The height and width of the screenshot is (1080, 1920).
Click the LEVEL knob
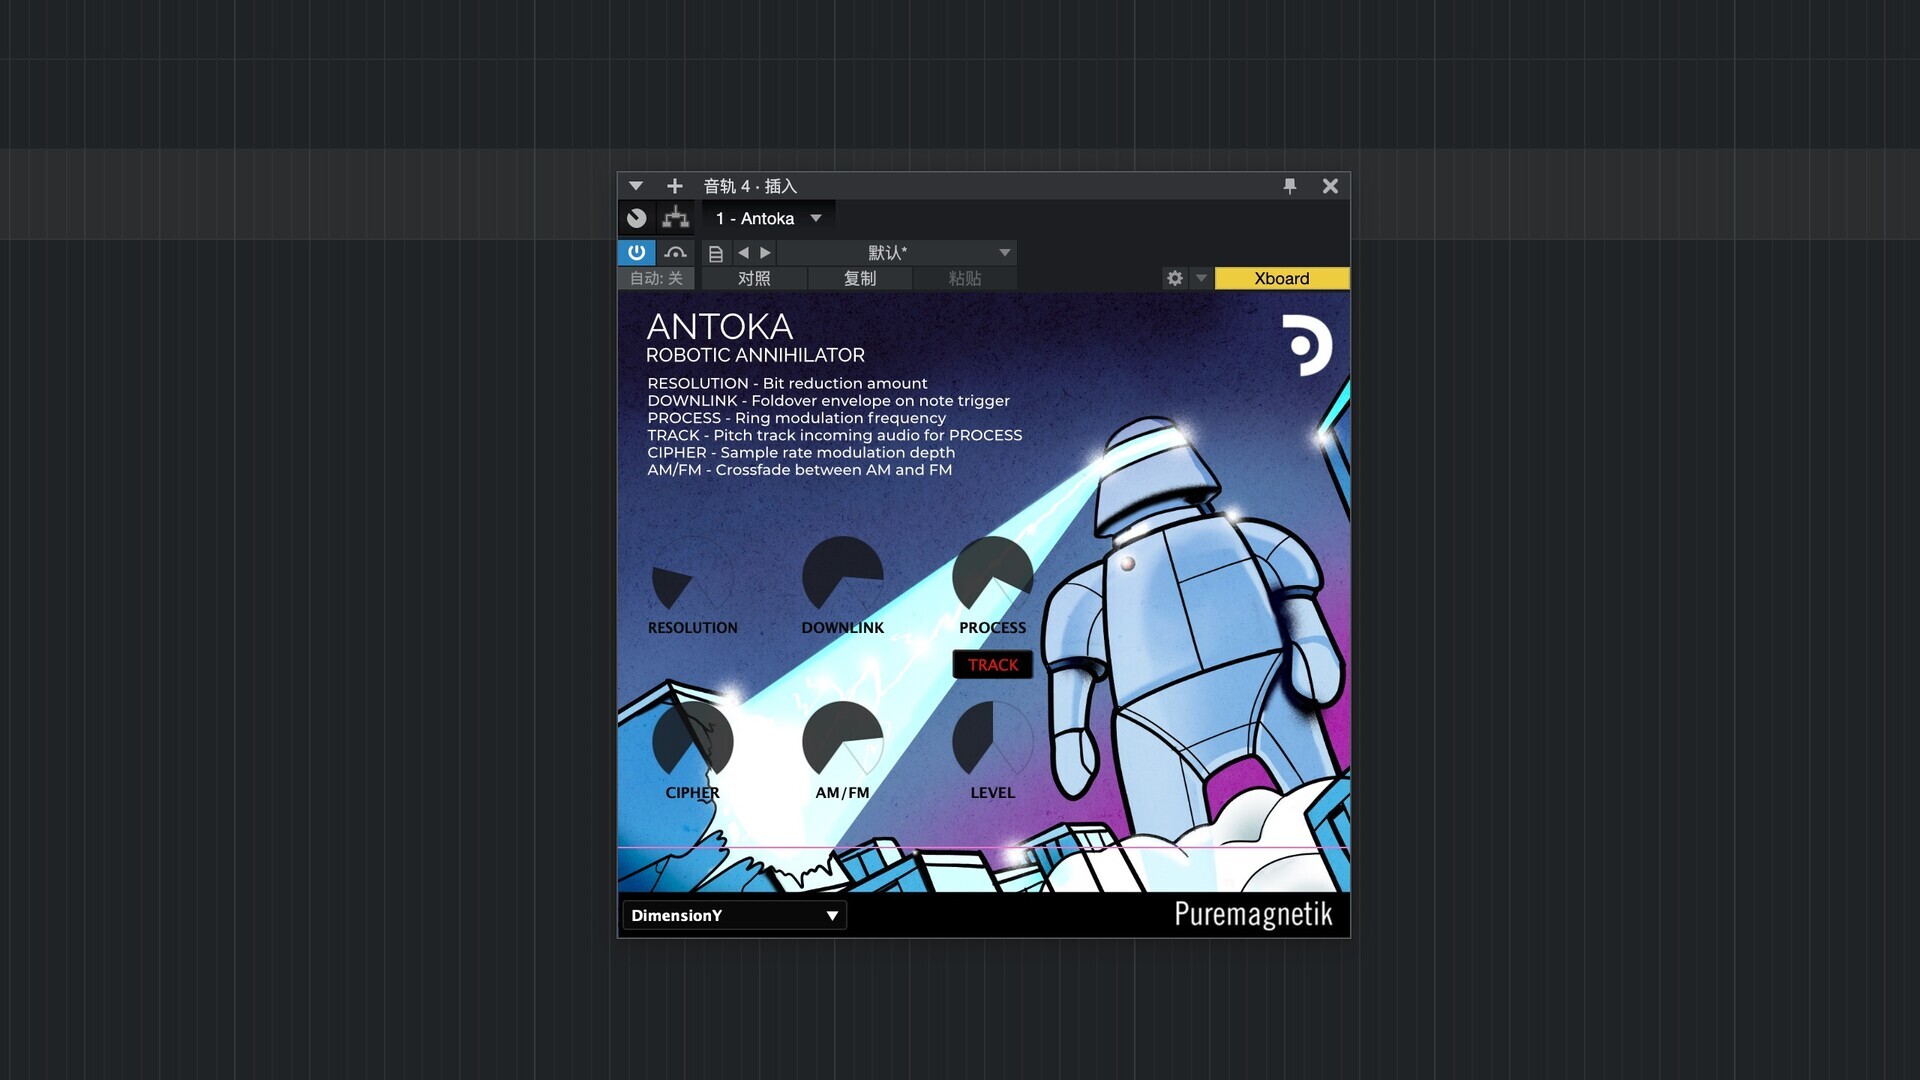(x=992, y=742)
